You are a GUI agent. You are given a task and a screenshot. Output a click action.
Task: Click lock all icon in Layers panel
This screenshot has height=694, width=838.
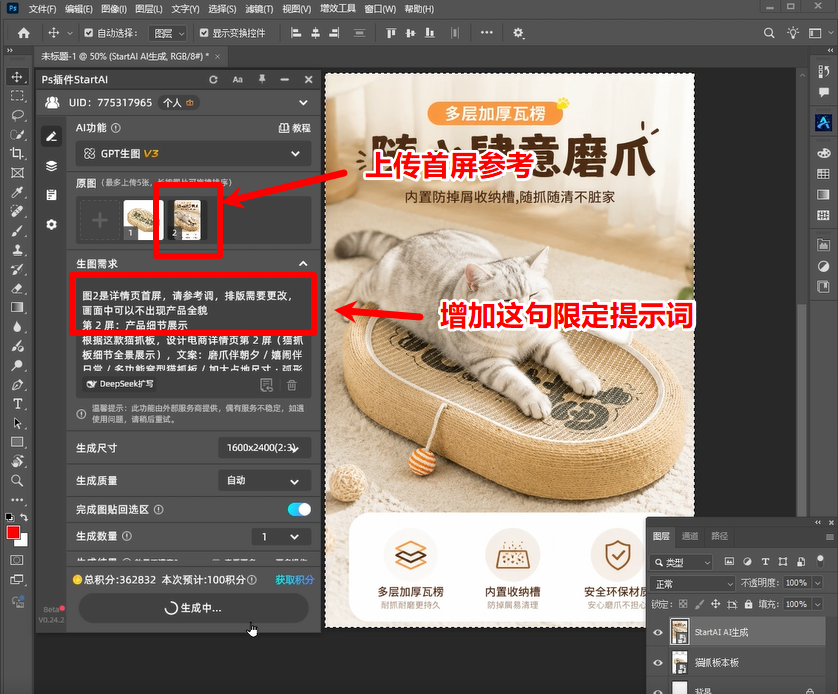748,604
